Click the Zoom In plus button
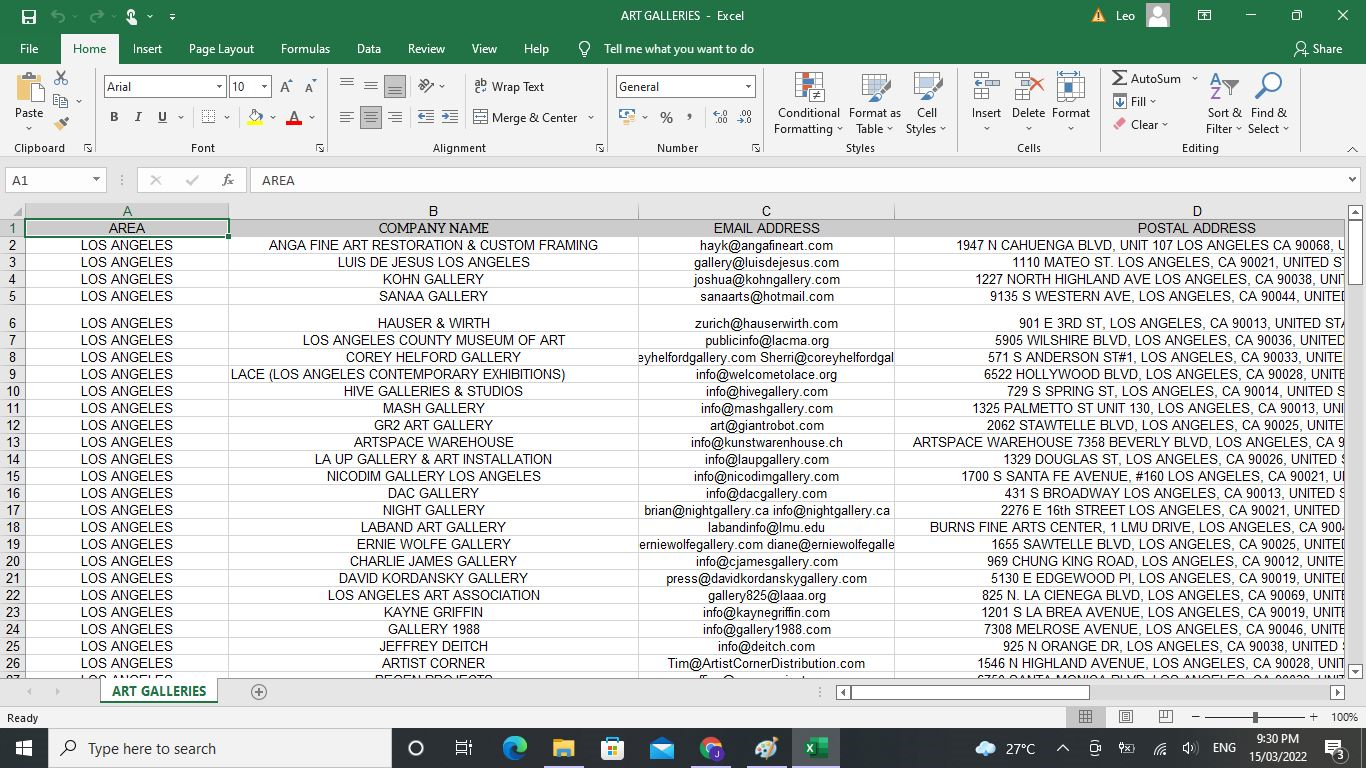The image size is (1366, 768). tap(1313, 717)
